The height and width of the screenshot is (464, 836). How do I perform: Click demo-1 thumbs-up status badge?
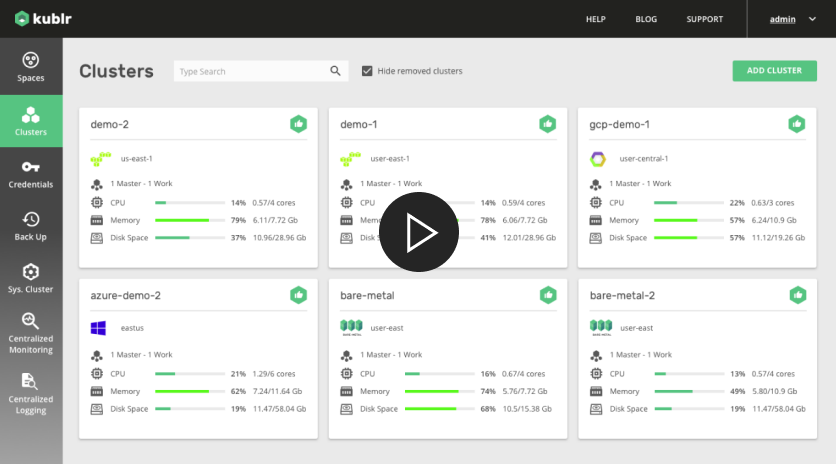548,124
